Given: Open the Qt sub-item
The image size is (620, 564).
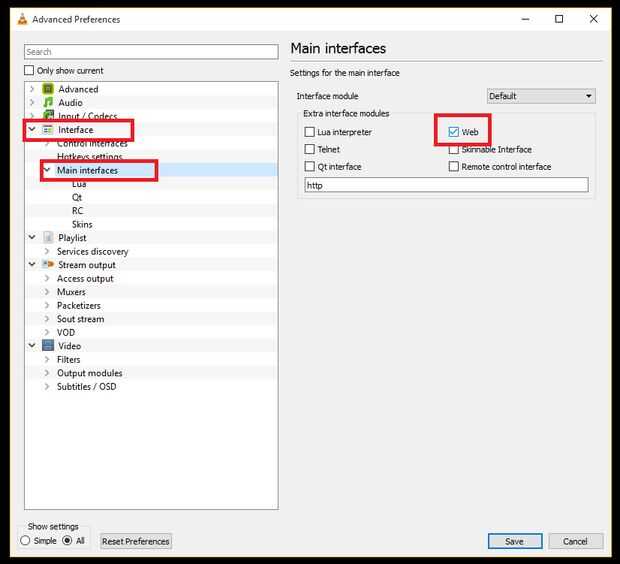Looking at the screenshot, I should pos(77,197).
